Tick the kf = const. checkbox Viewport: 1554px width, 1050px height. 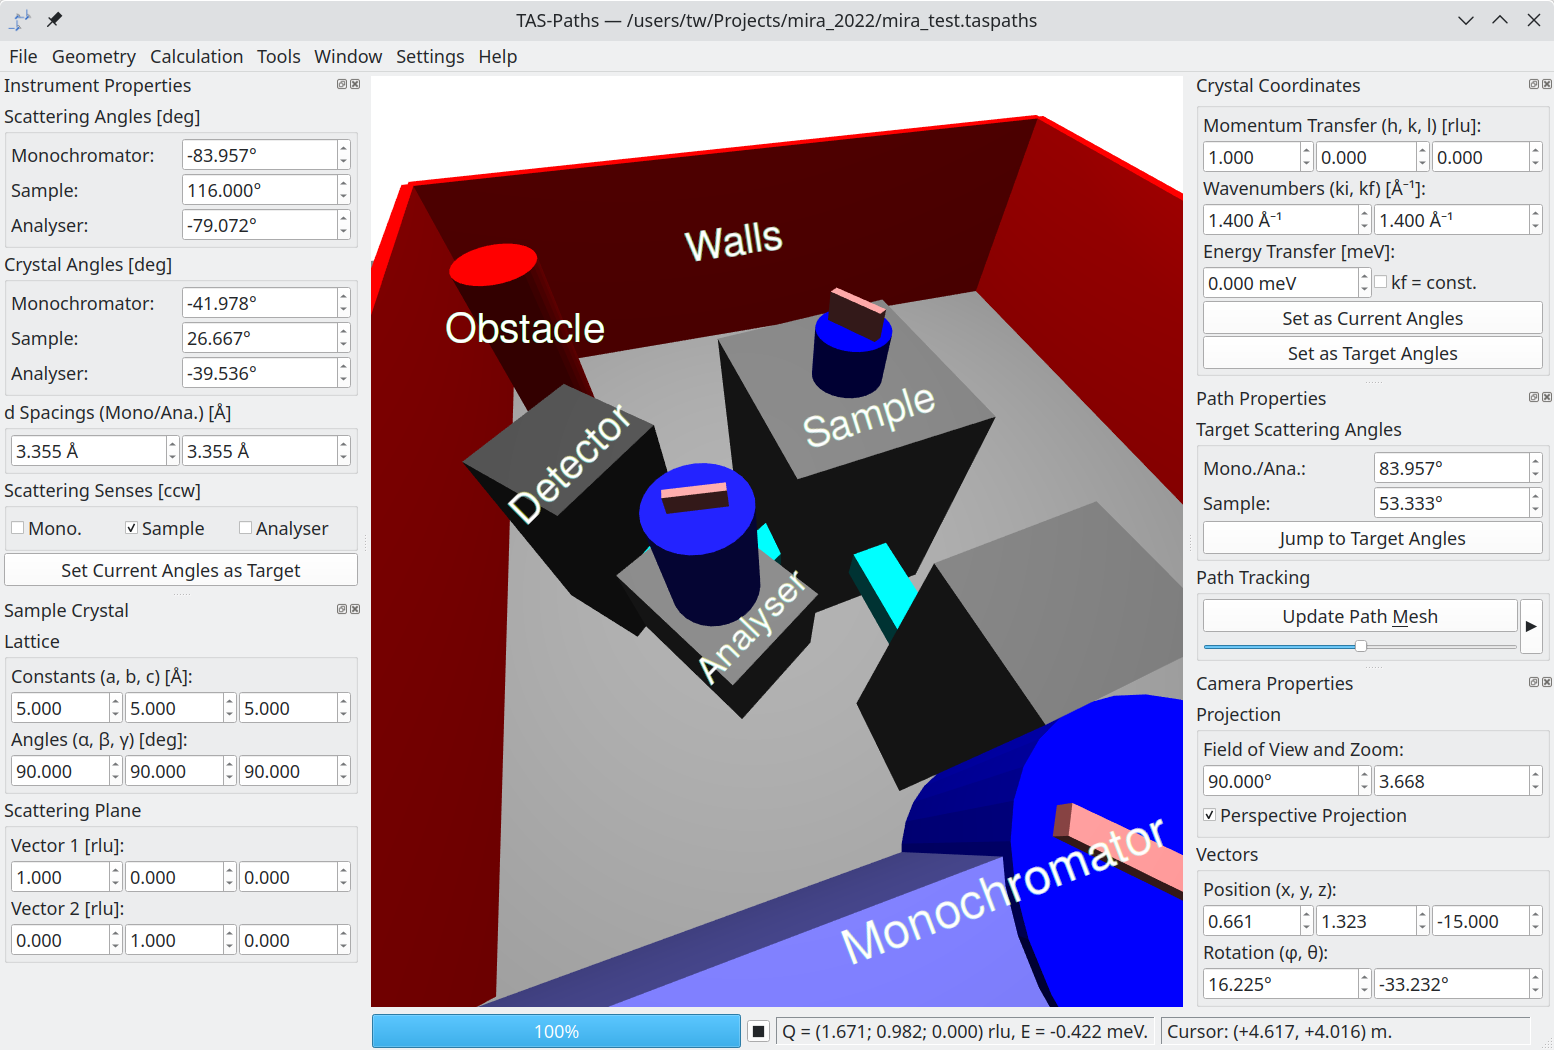(x=1381, y=283)
